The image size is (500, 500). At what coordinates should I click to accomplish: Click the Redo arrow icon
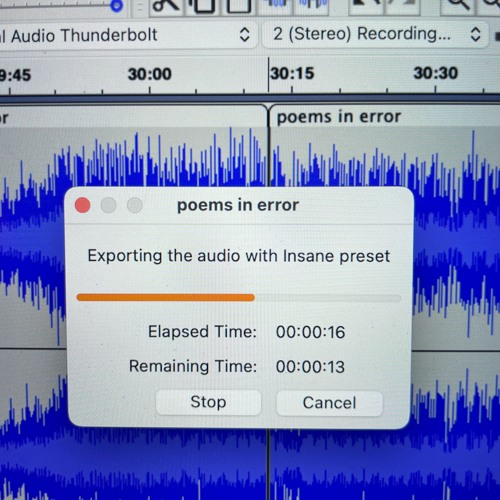pos(401,5)
